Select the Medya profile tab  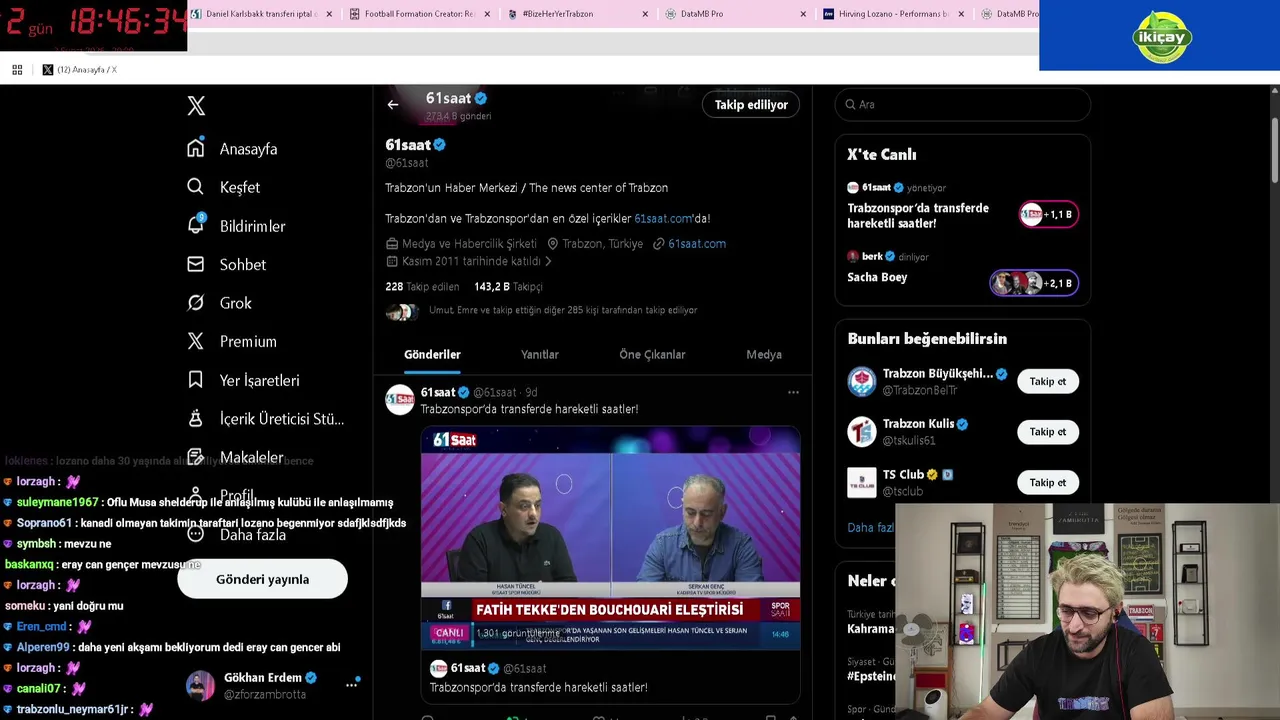coord(764,354)
